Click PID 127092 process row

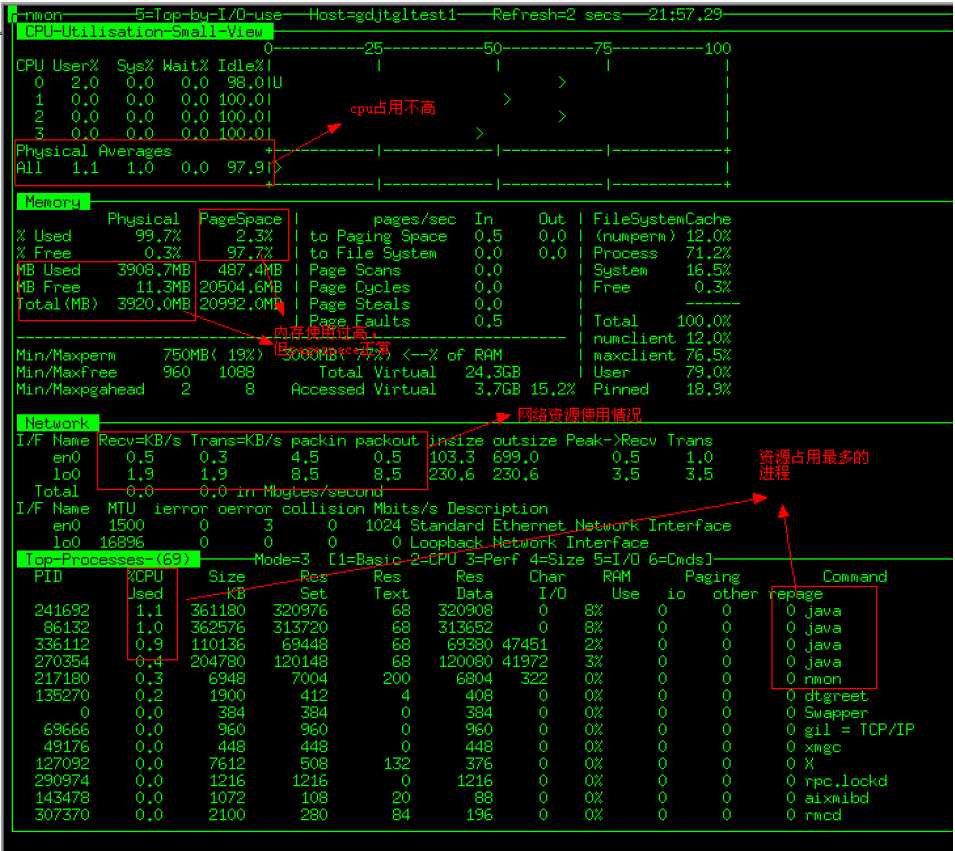tap(62, 764)
